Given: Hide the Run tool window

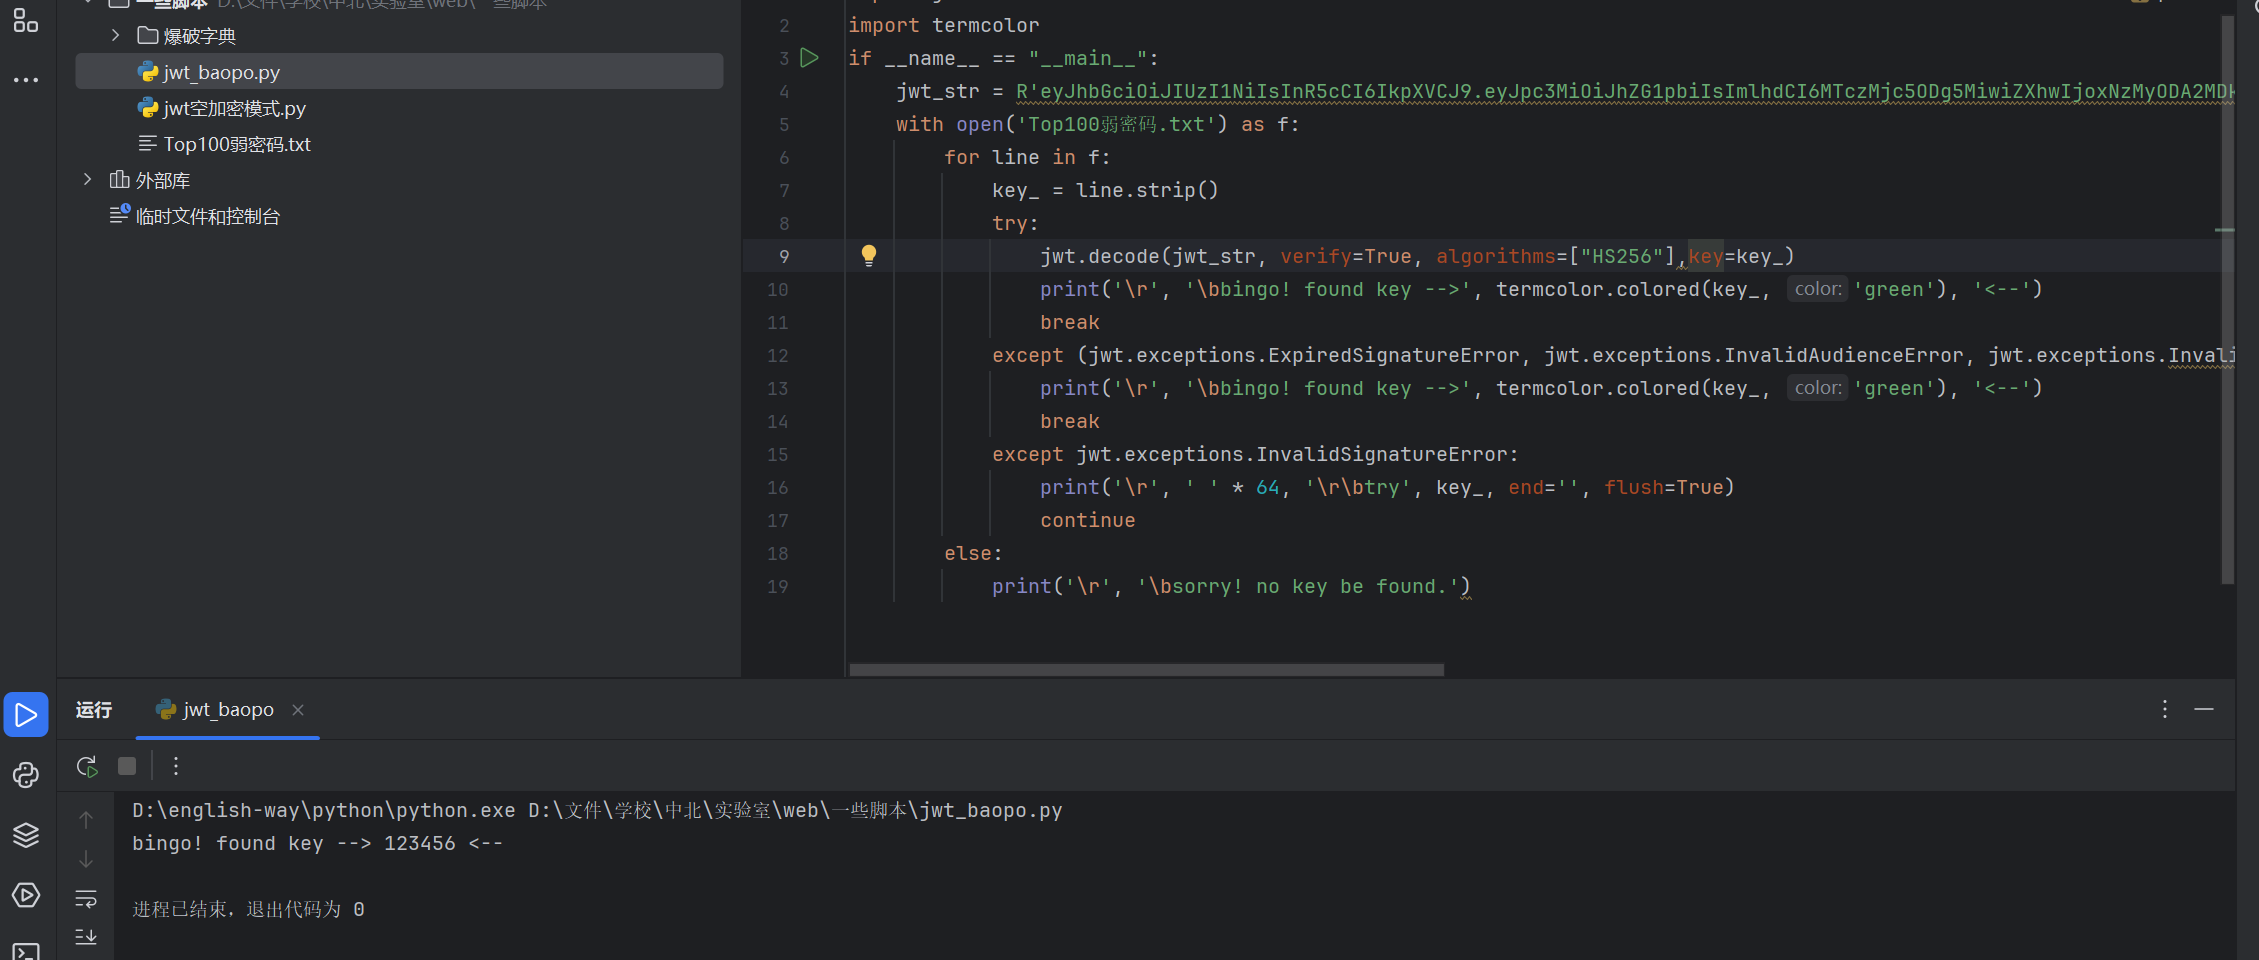Looking at the screenshot, I should pos(2204,709).
